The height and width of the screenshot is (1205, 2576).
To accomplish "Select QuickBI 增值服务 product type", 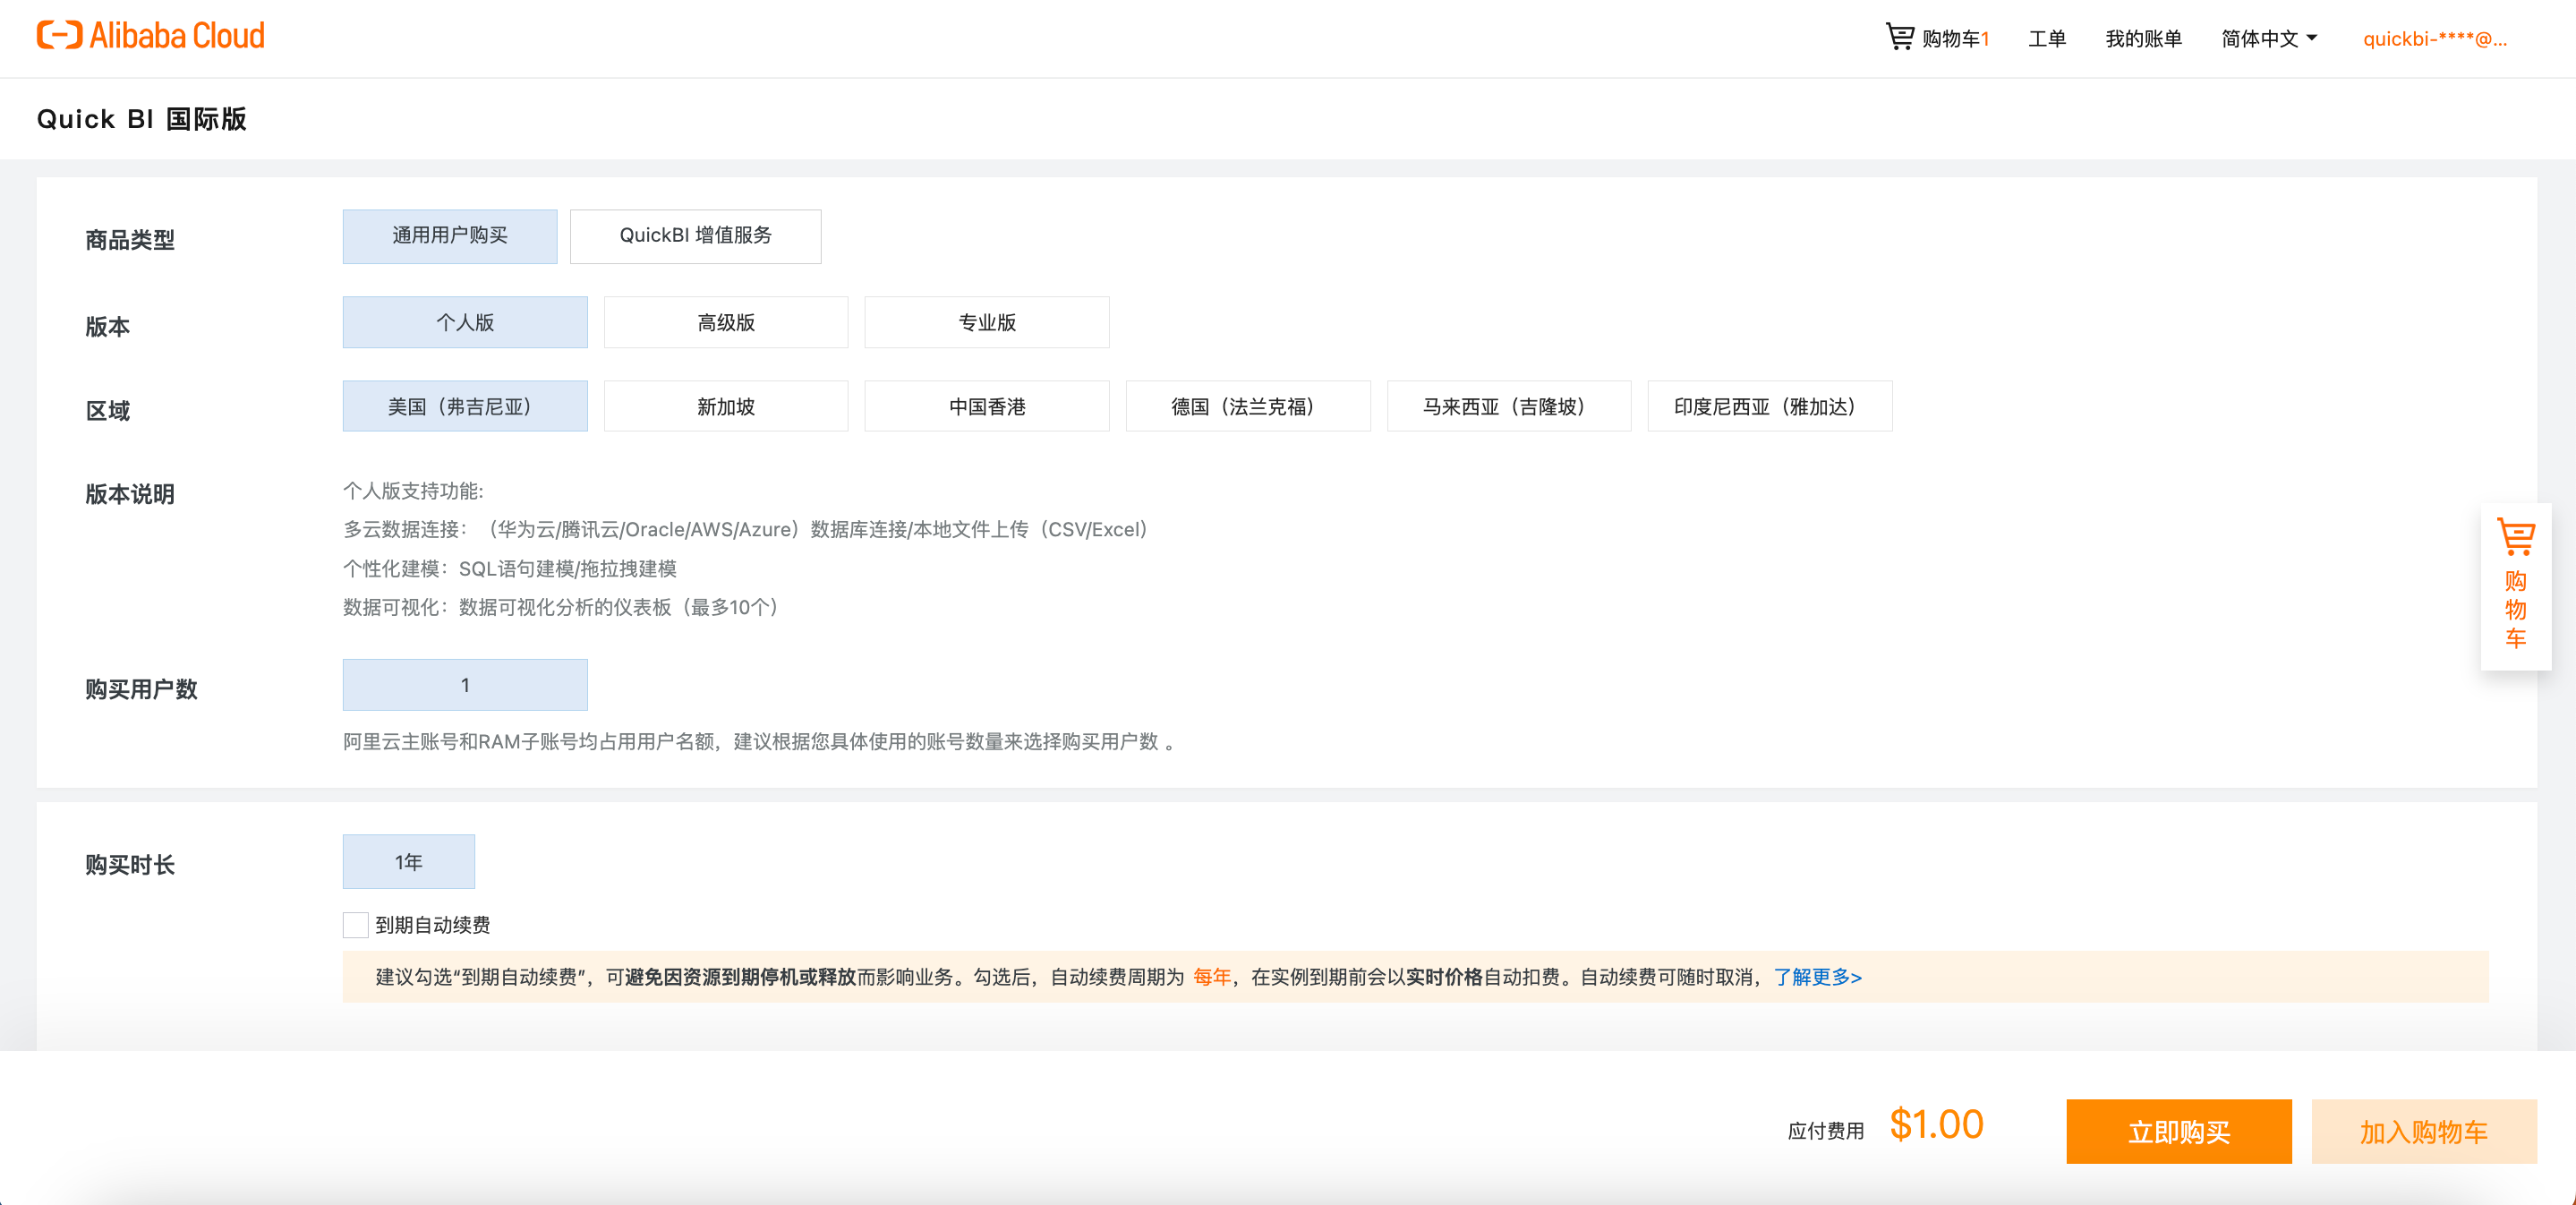I will (695, 236).
